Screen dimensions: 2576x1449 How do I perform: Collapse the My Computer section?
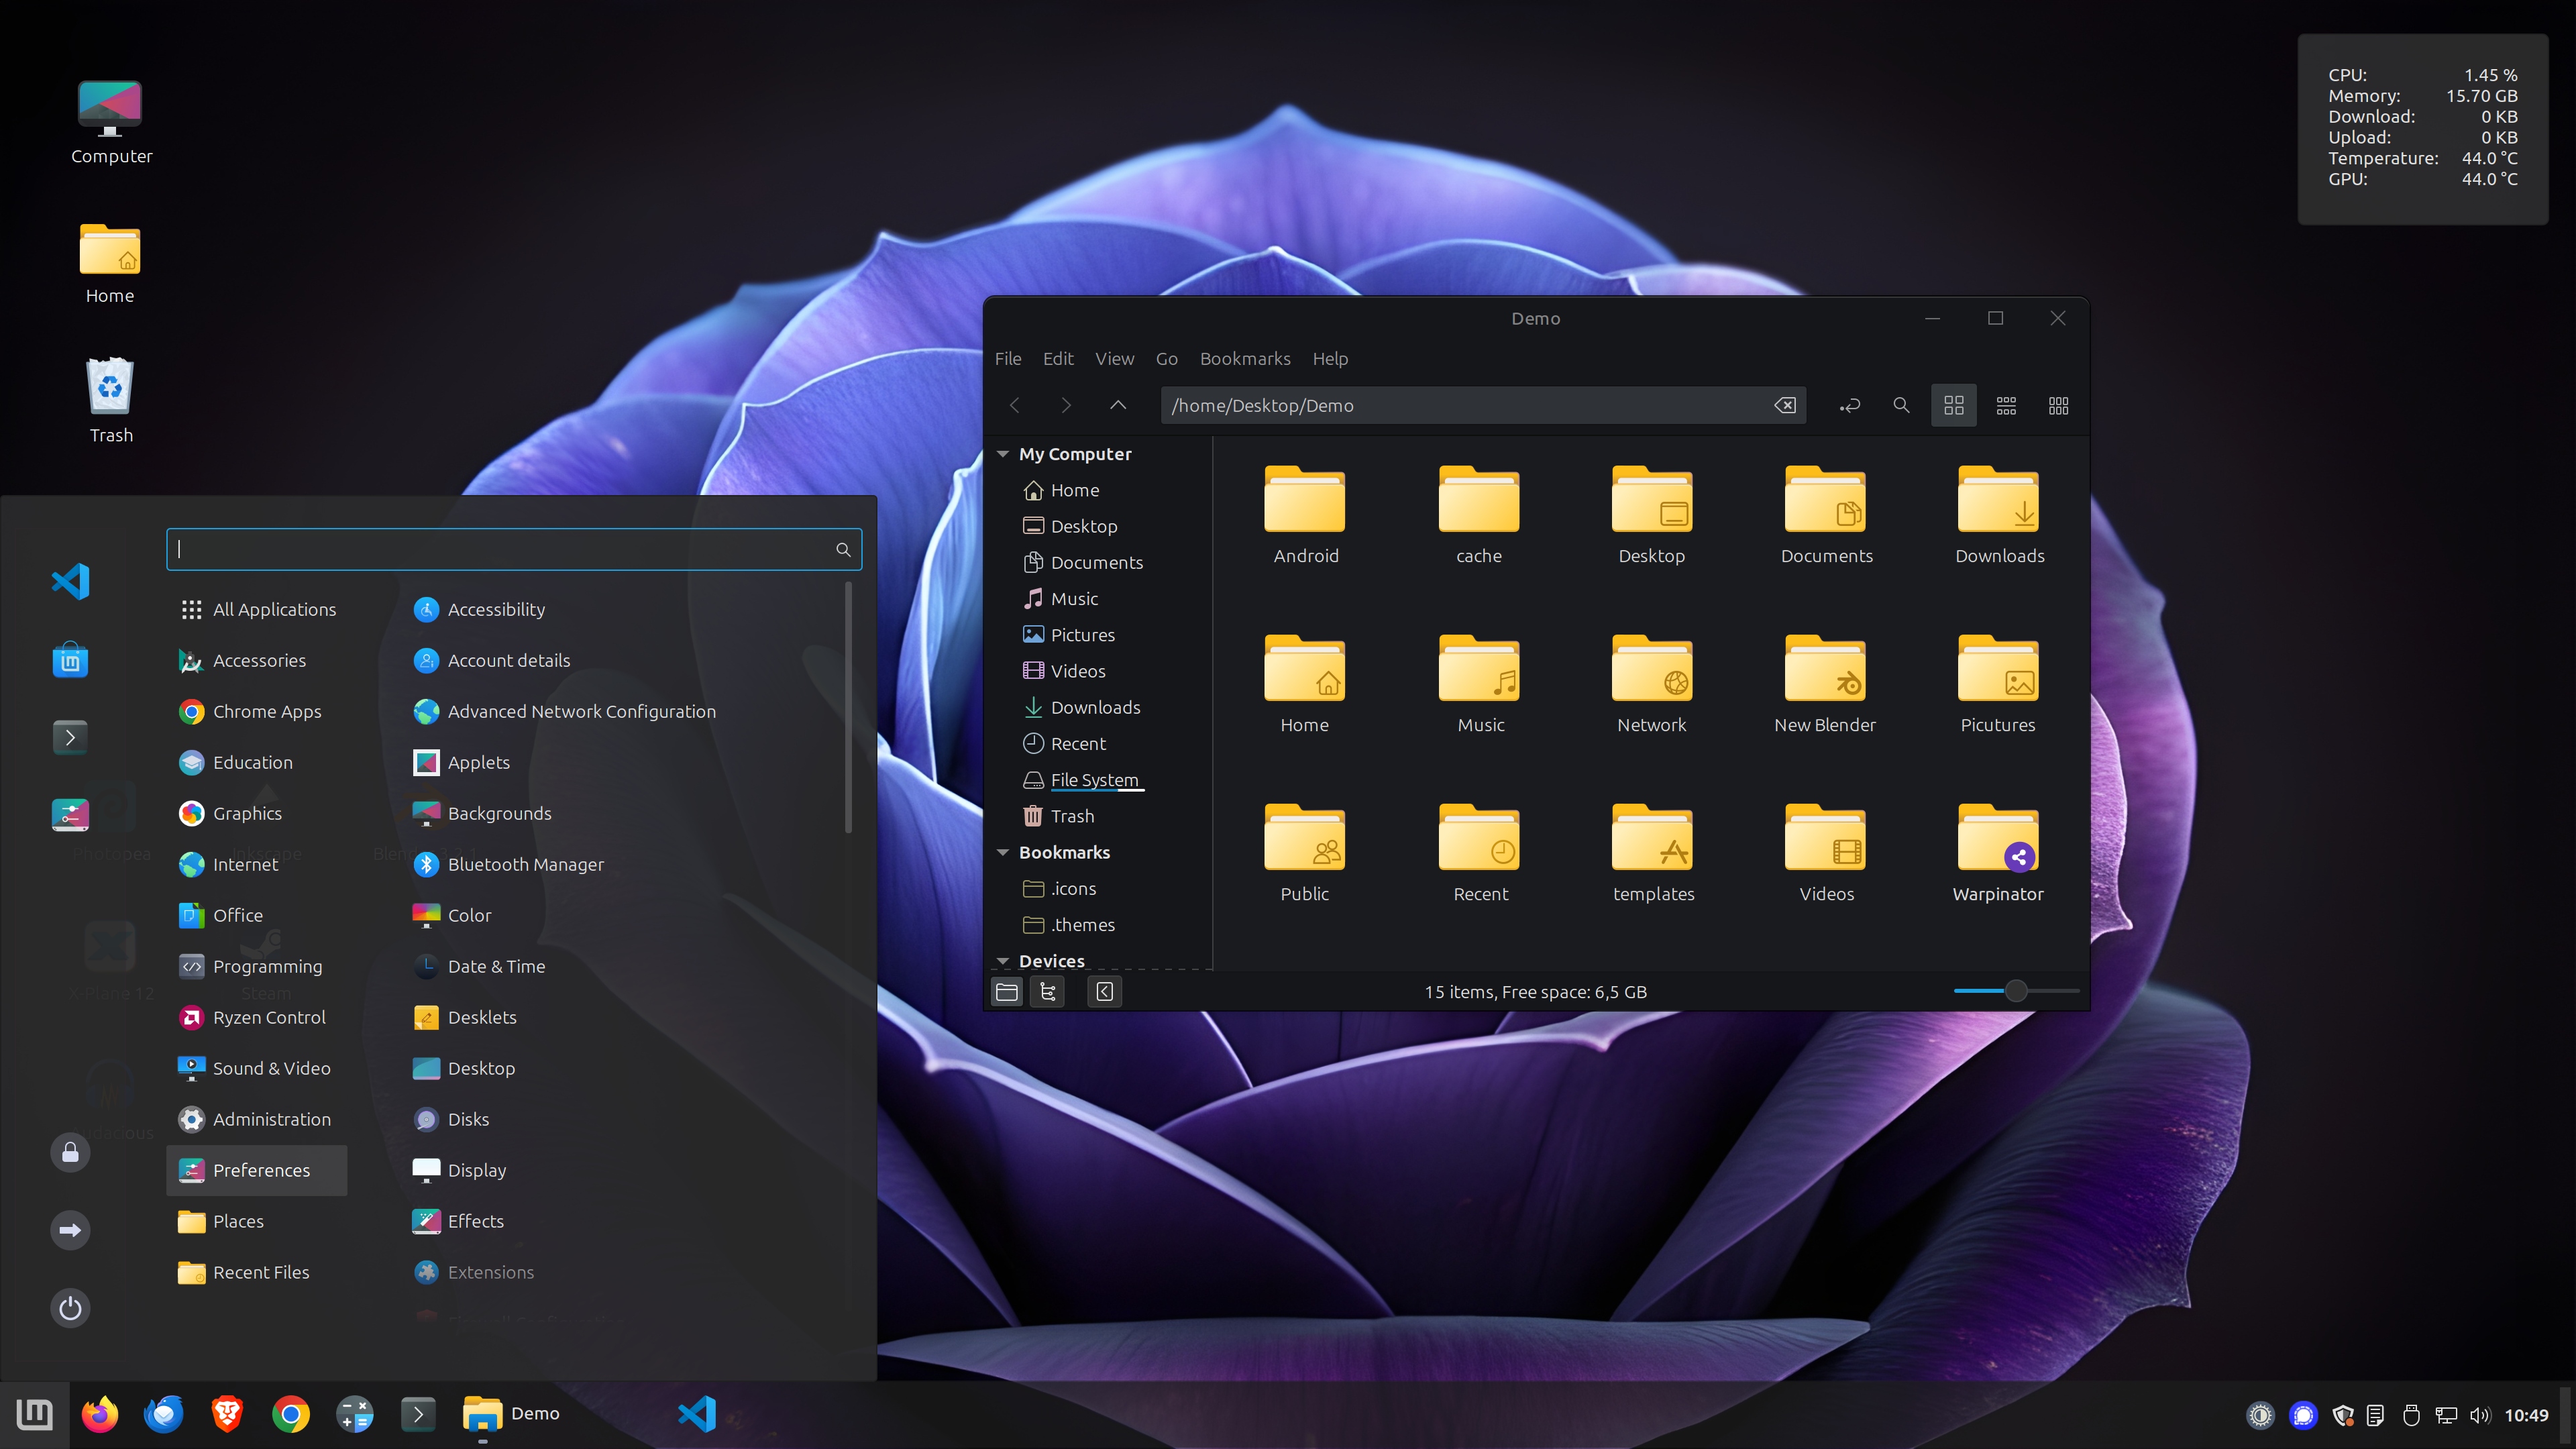click(1003, 454)
